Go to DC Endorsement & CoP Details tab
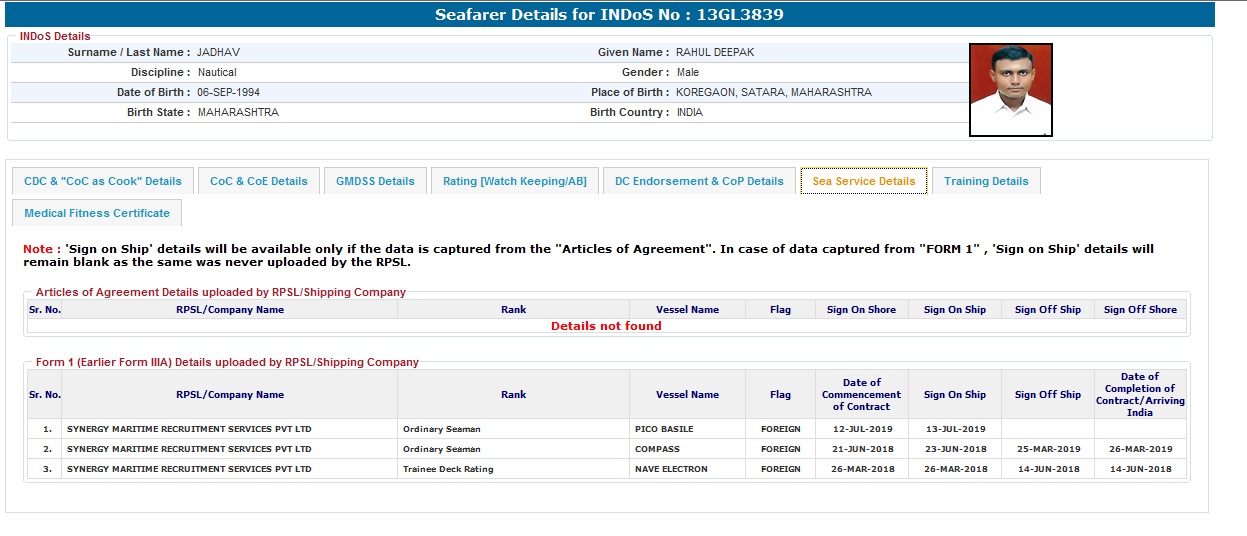 pos(699,181)
